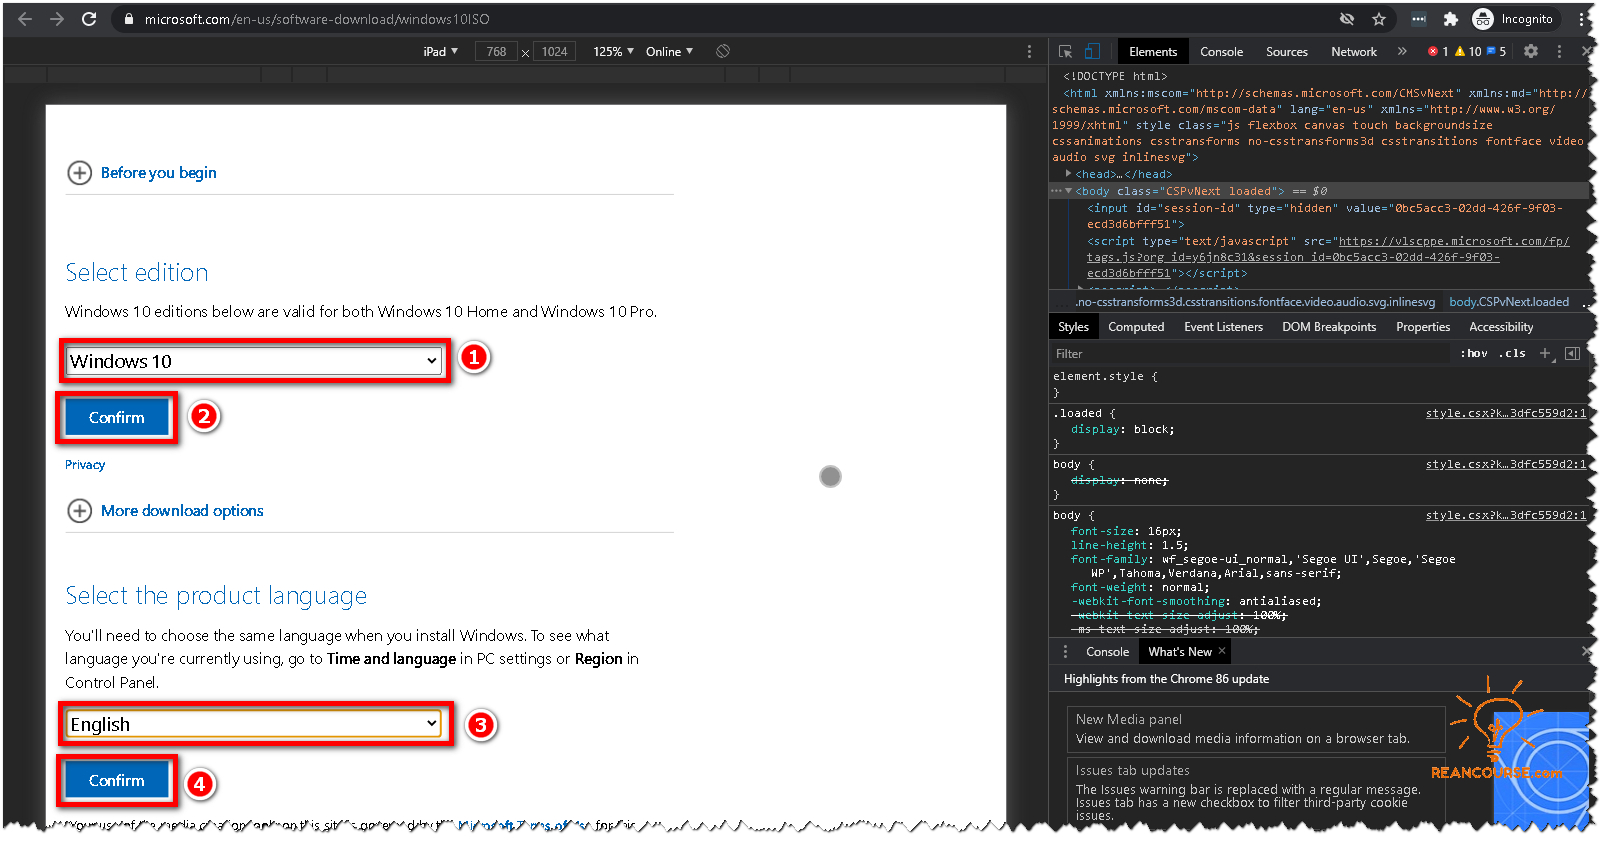Toggle the device toolbar icon in DevTools
The image size is (1607, 841).
1092,51
